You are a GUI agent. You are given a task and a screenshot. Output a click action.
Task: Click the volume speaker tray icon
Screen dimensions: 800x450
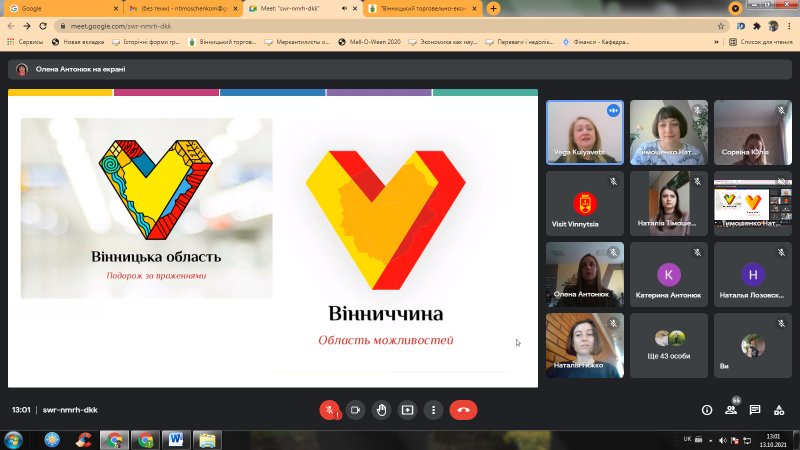pos(722,440)
